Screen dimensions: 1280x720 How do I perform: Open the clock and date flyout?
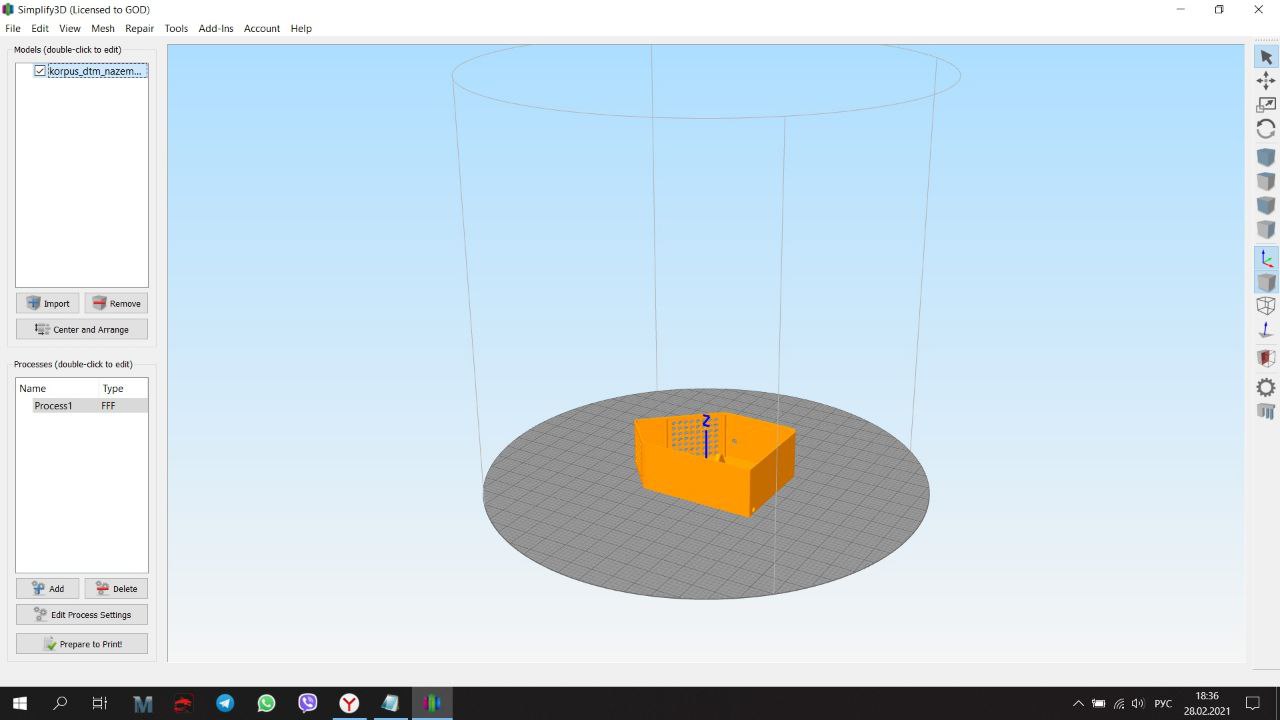click(x=1207, y=703)
